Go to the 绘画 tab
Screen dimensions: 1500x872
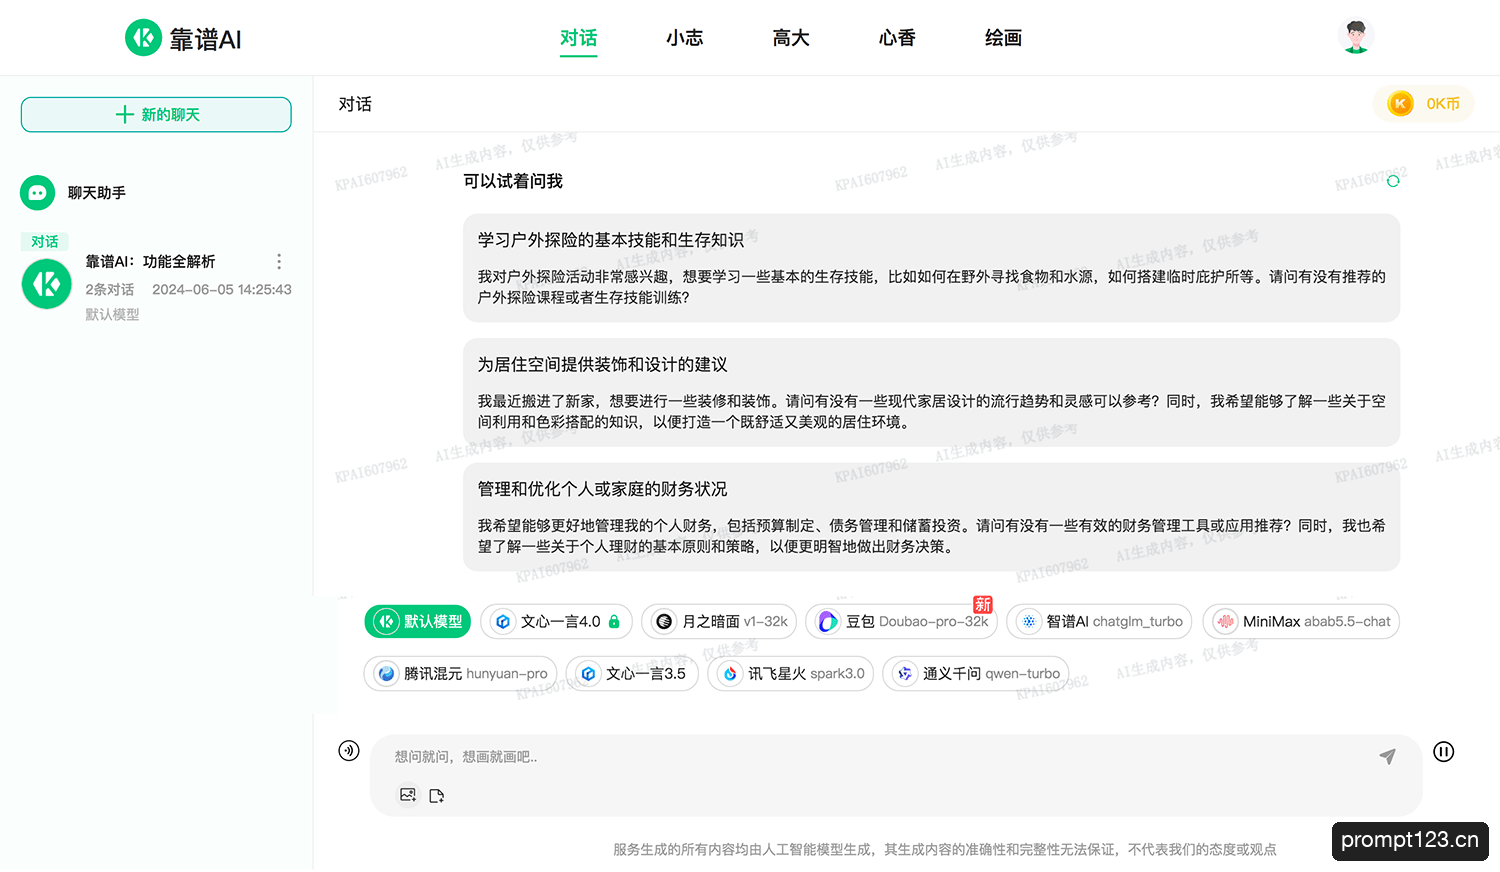tap(1003, 38)
